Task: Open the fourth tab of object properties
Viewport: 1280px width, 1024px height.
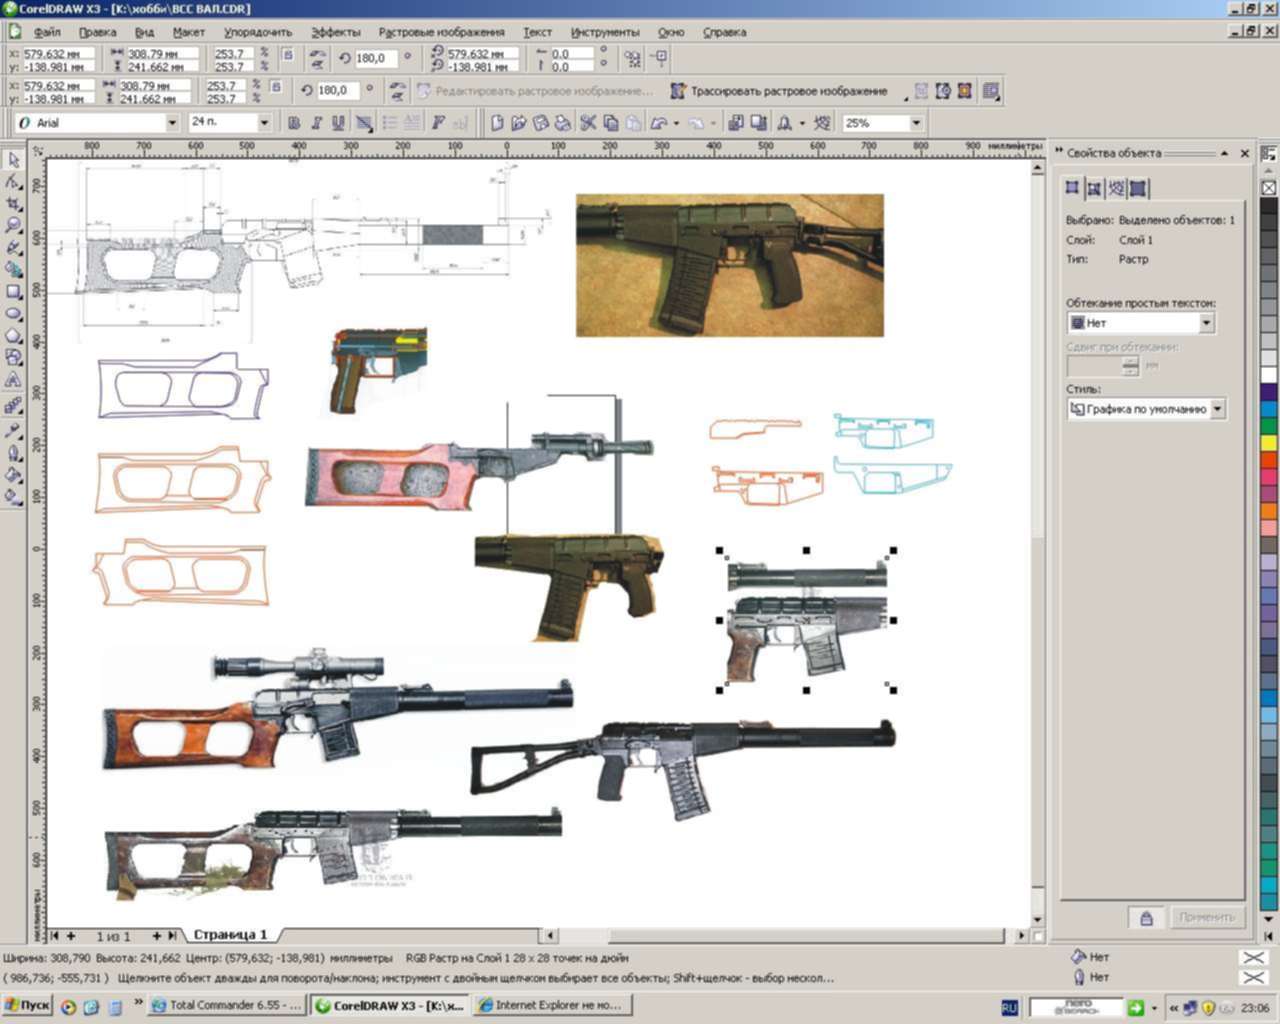Action: pyautogui.click(x=1138, y=188)
